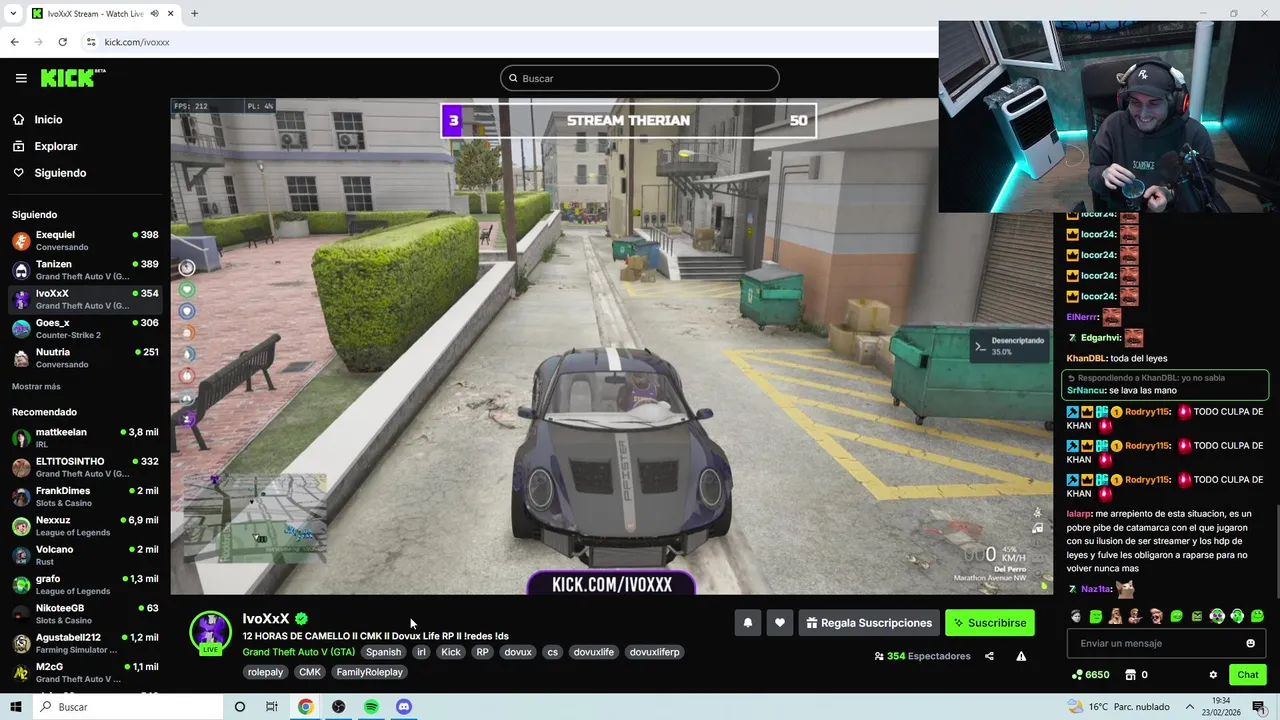Click the Regala Suscripciones button
Image resolution: width=1280 pixels, height=720 pixels.
(869, 623)
